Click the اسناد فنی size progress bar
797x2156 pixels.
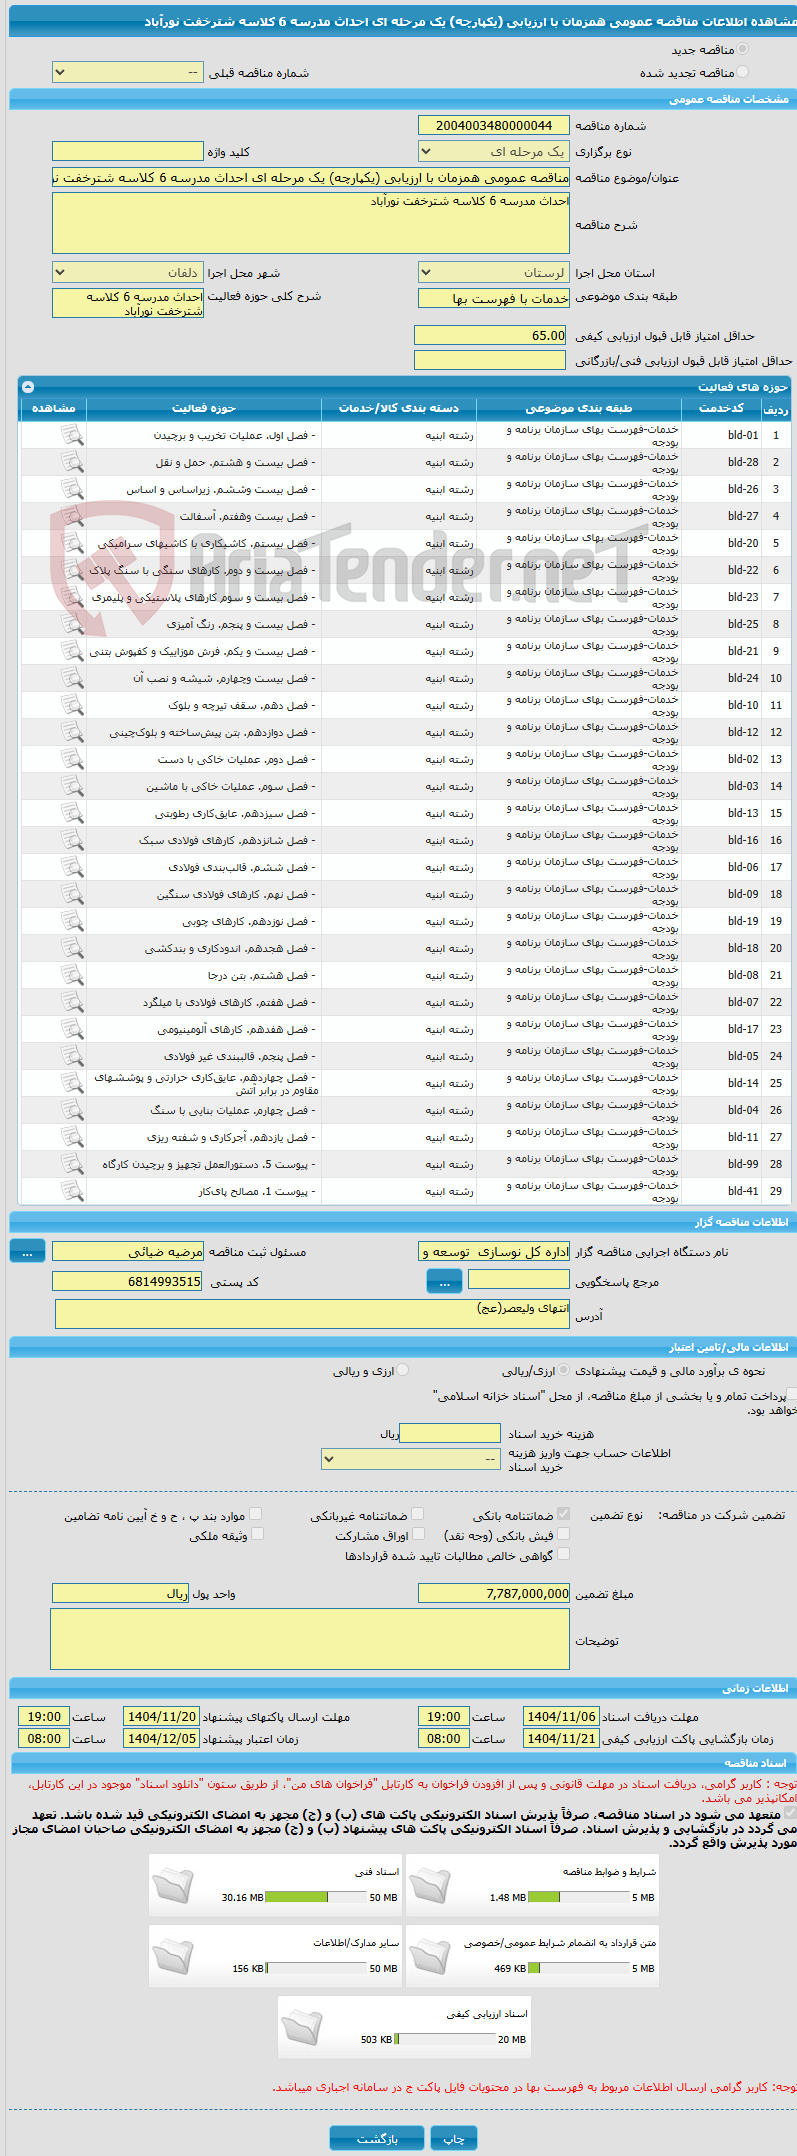tap(315, 1897)
